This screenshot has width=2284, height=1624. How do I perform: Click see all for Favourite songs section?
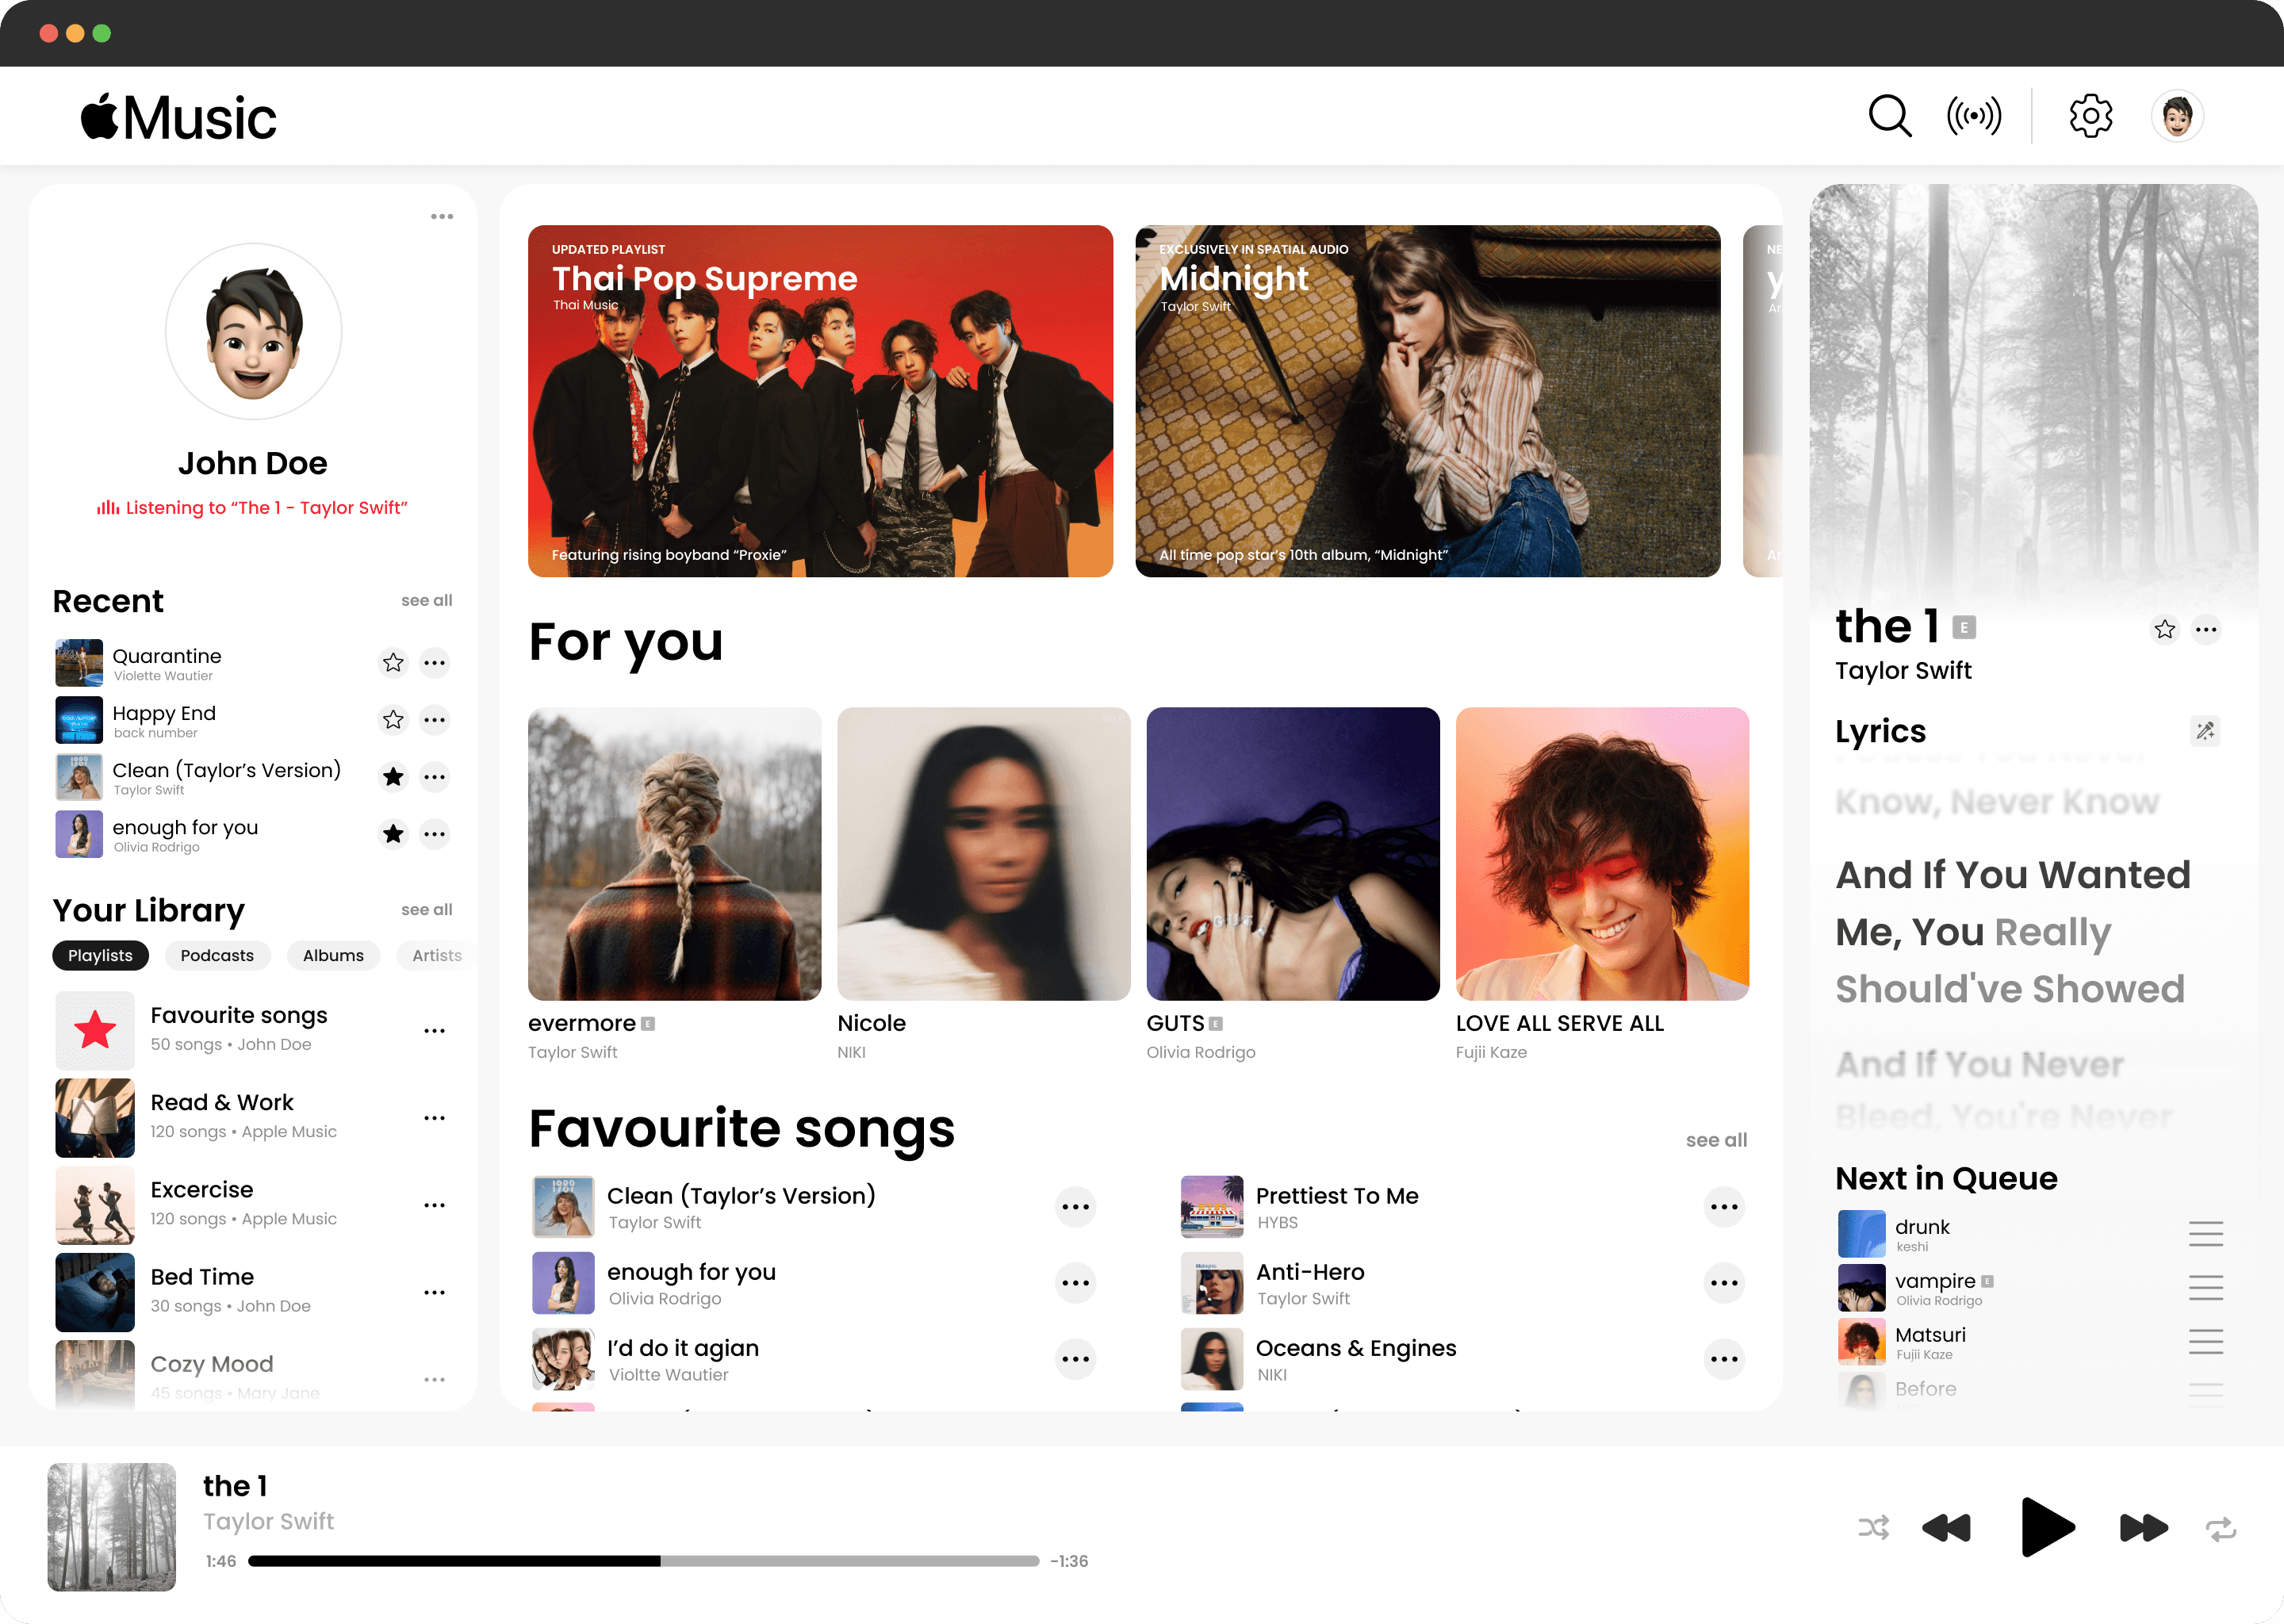click(1715, 1140)
